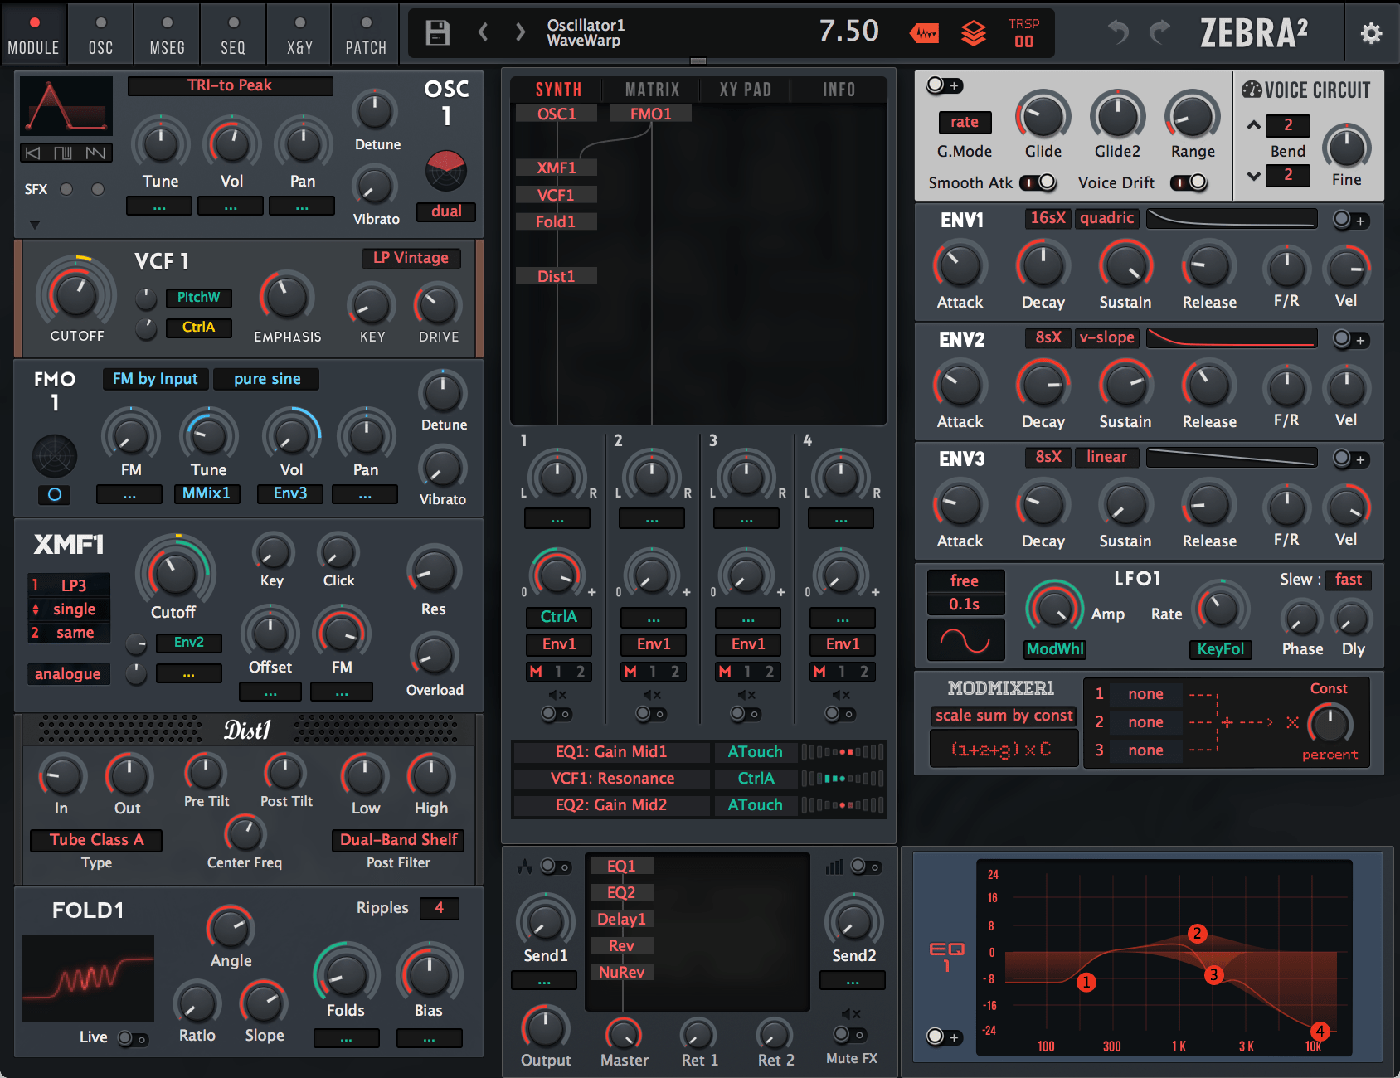Undo the last change
This screenshot has height=1078, width=1400.
[x=1118, y=33]
